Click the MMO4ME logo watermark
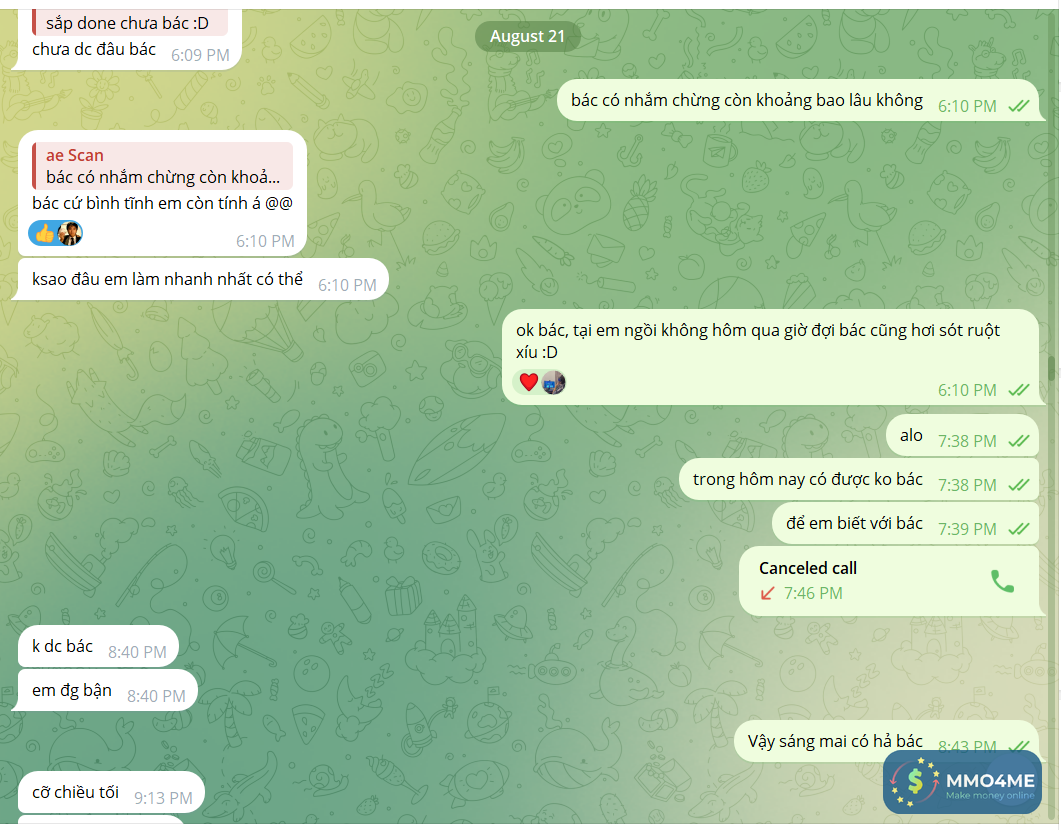Viewport: 1061px width, 830px height. pyautogui.click(x=962, y=782)
